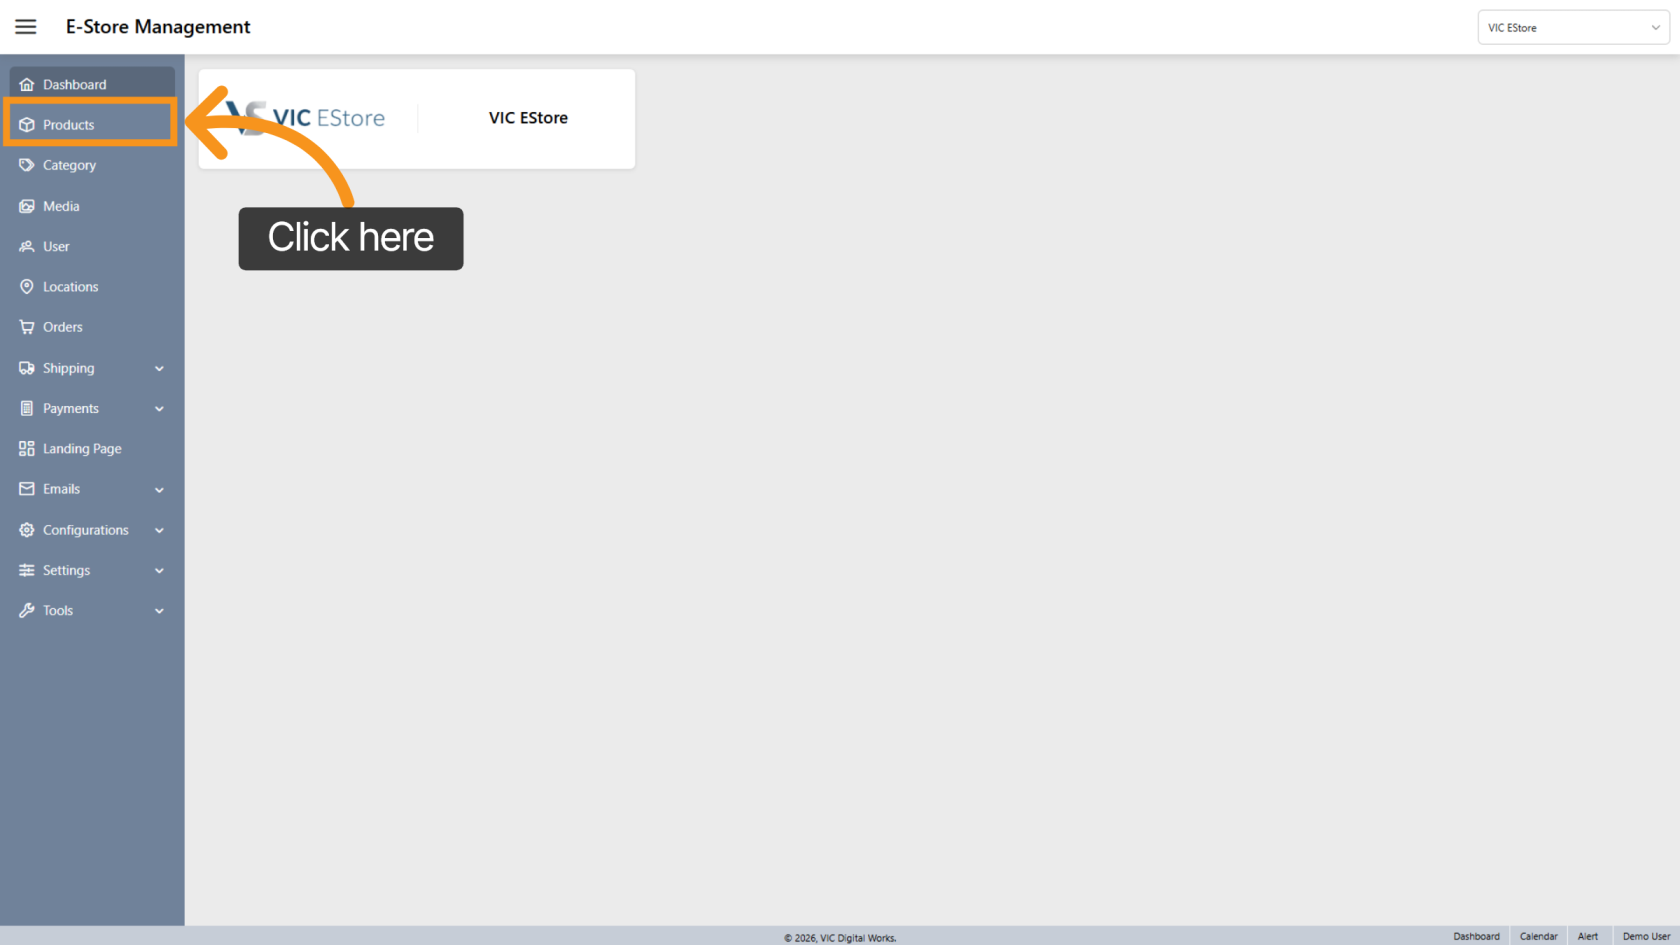This screenshot has height=945, width=1680.
Task: Click the Media image icon
Action: point(27,206)
